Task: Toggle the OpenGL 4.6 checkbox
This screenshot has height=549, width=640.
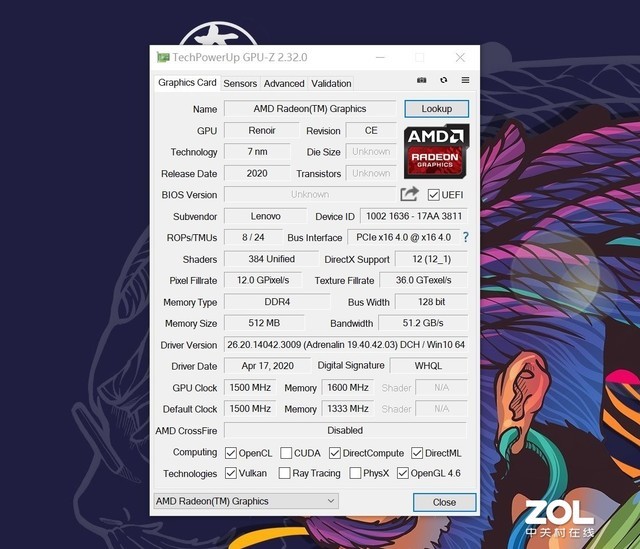Action: click(402, 473)
